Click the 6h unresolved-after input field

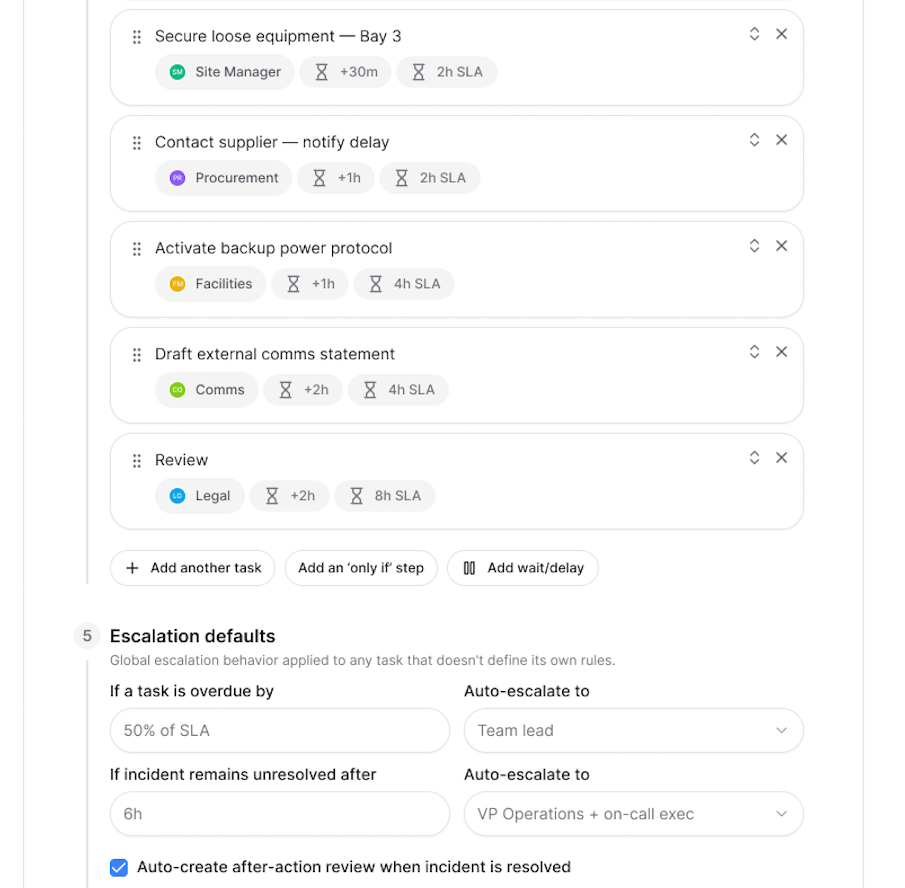[x=280, y=814]
